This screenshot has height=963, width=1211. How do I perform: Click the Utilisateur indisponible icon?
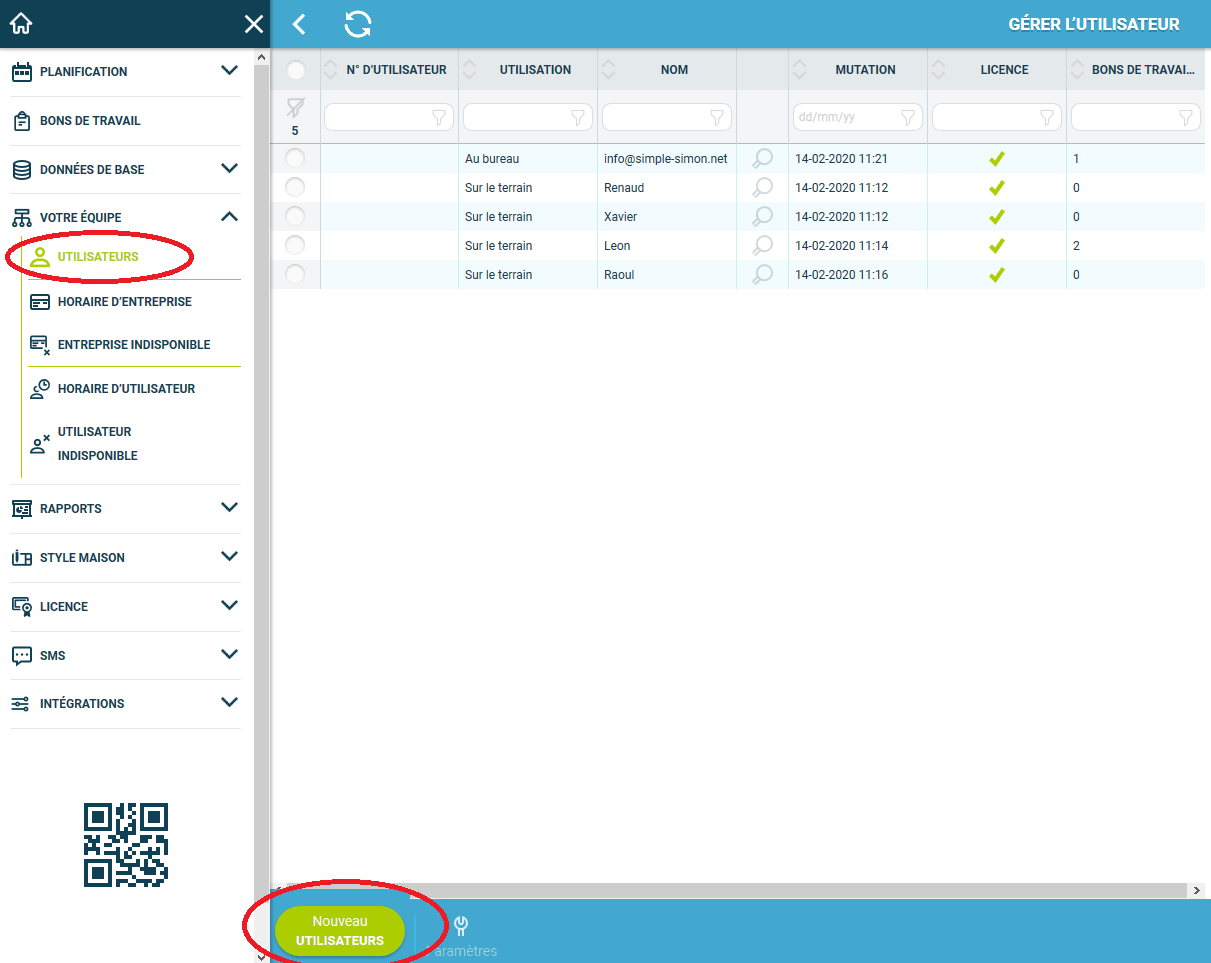tap(40, 445)
